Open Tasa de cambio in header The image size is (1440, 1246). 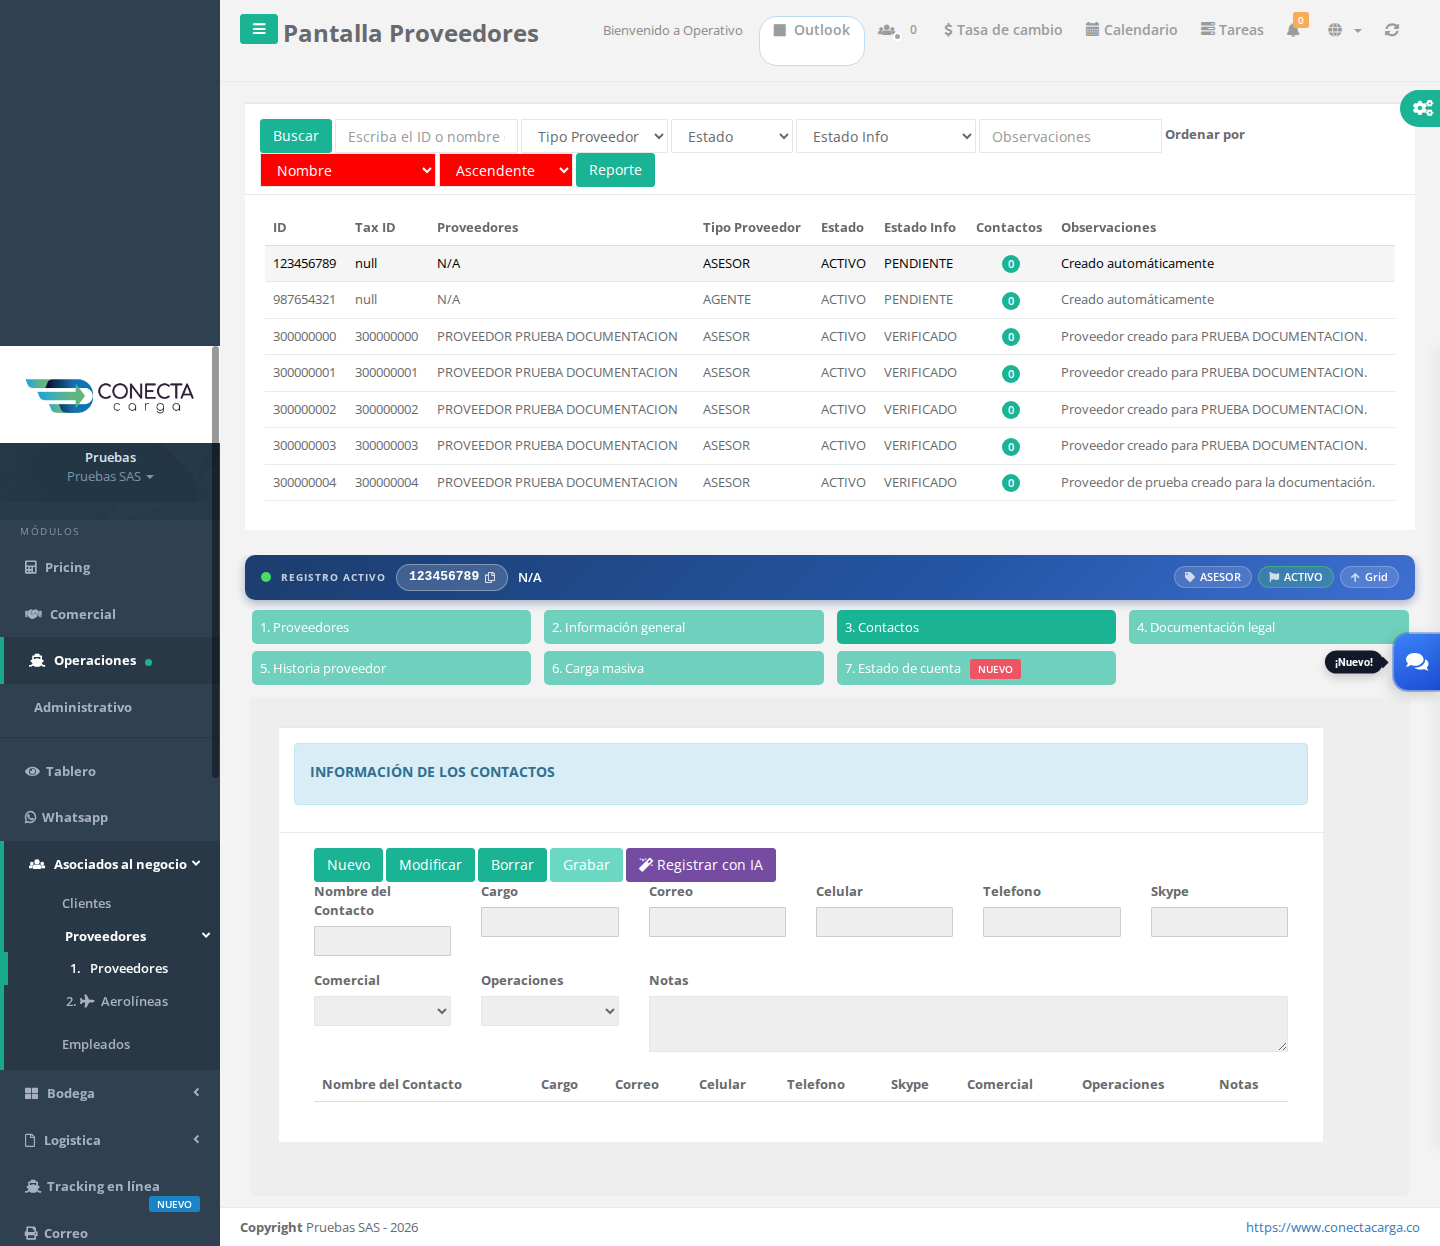click(x=1003, y=30)
